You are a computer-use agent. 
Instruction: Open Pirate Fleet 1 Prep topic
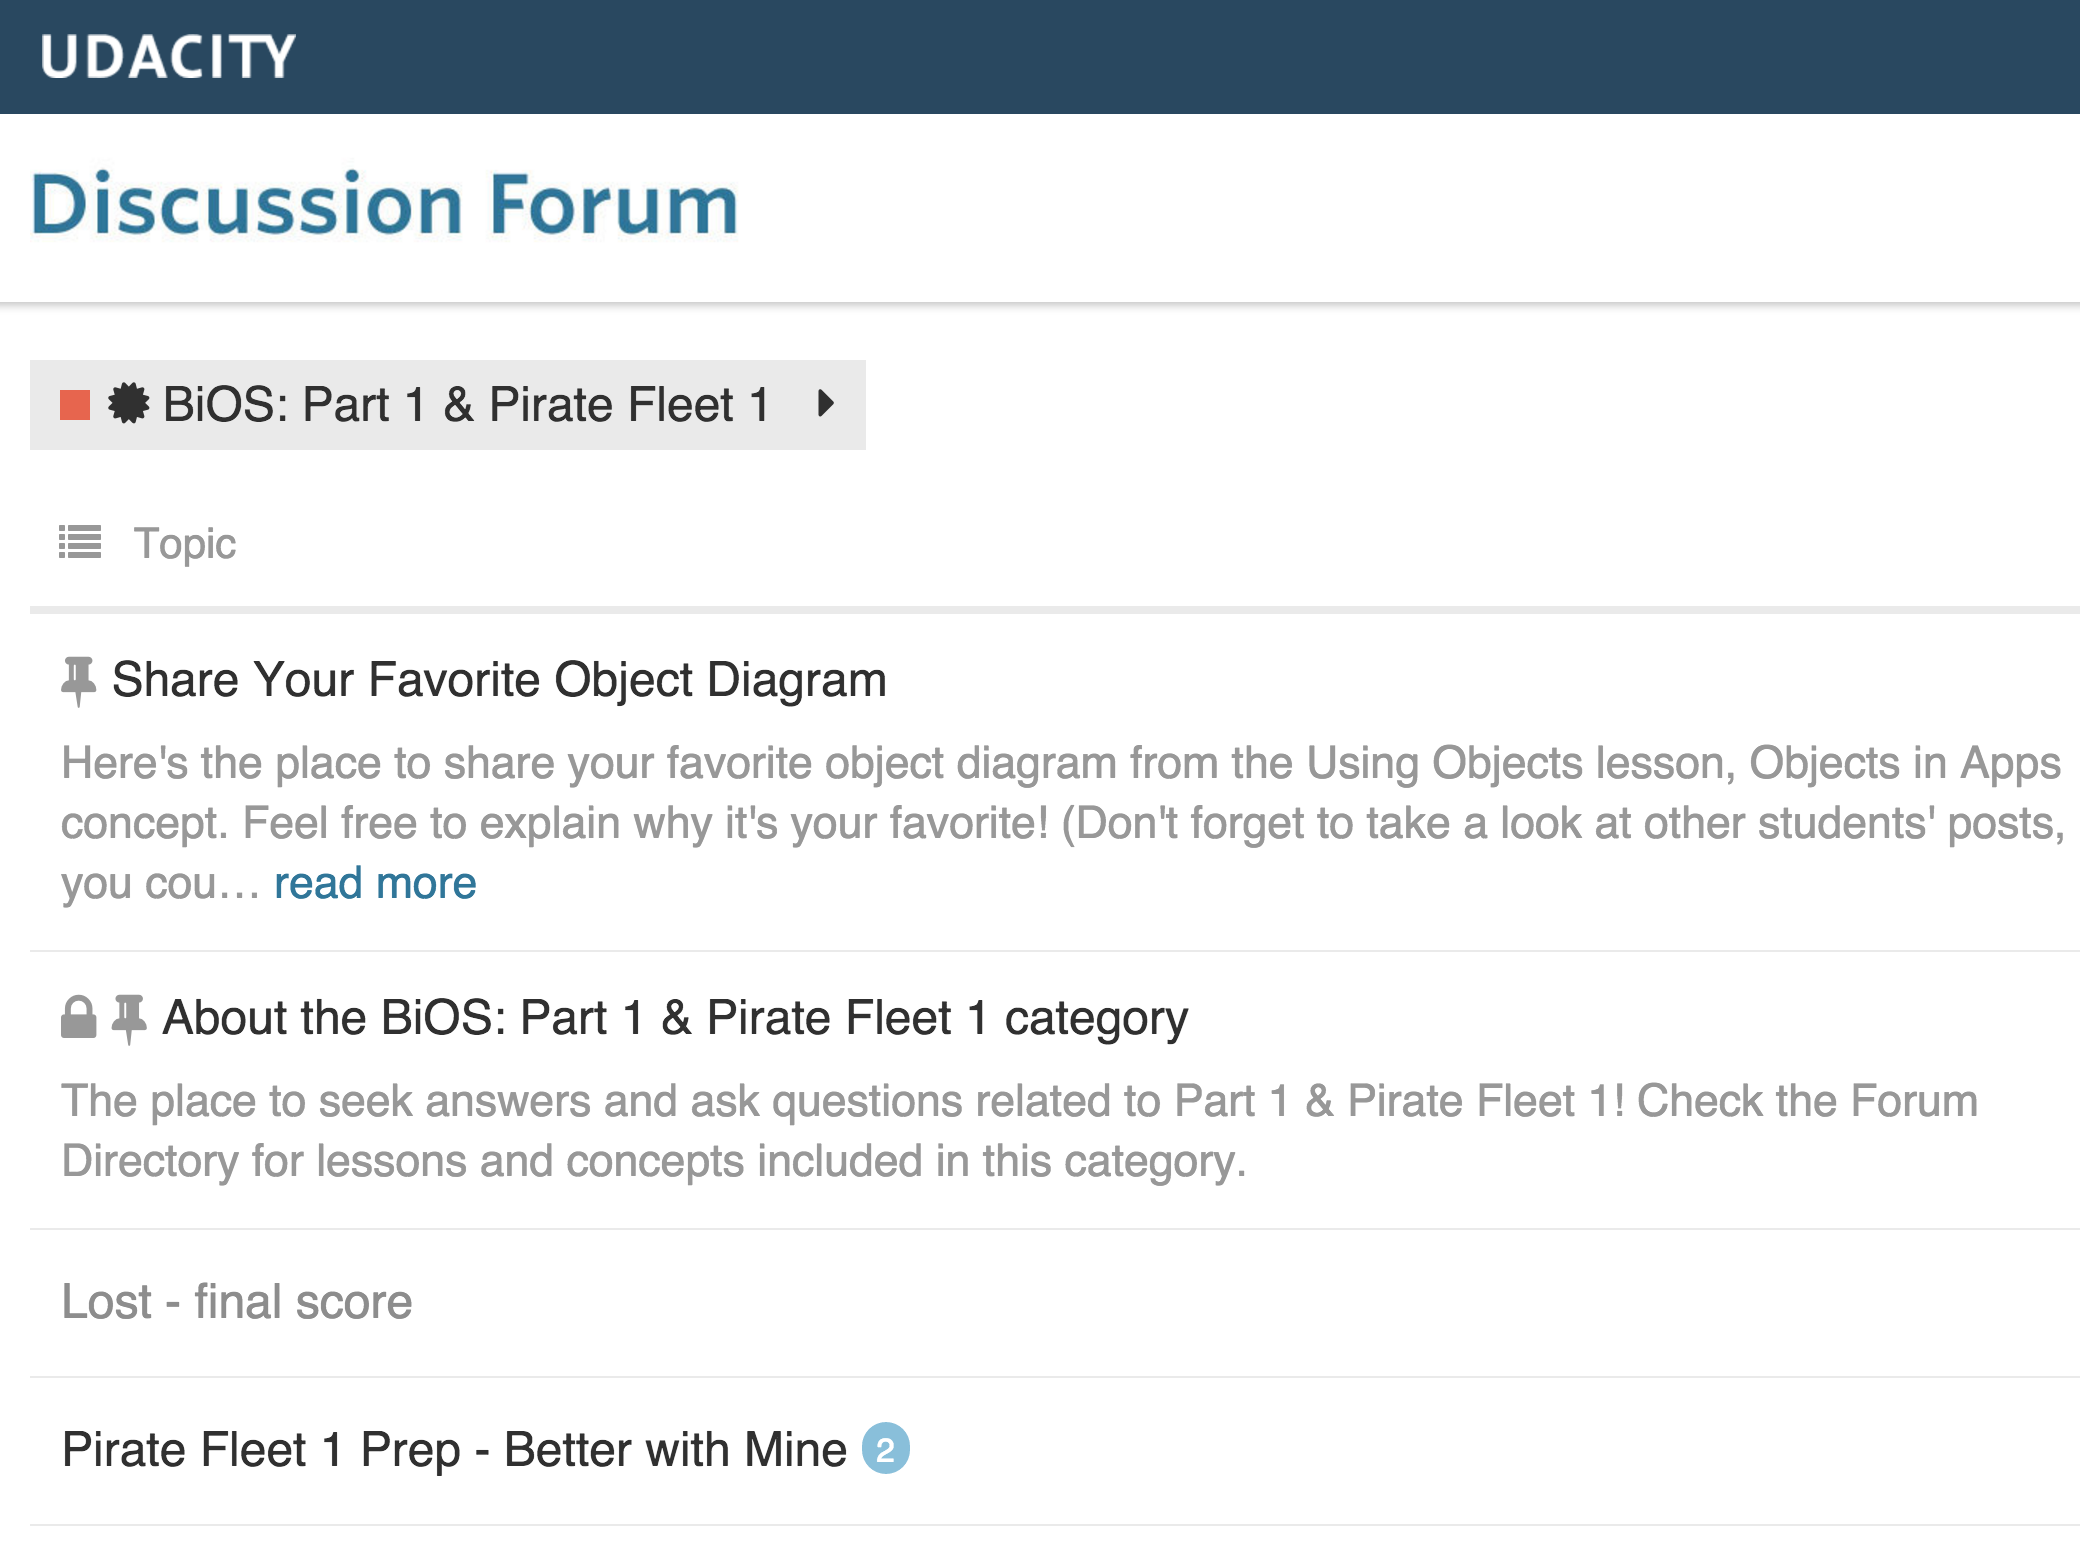(x=454, y=1450)
